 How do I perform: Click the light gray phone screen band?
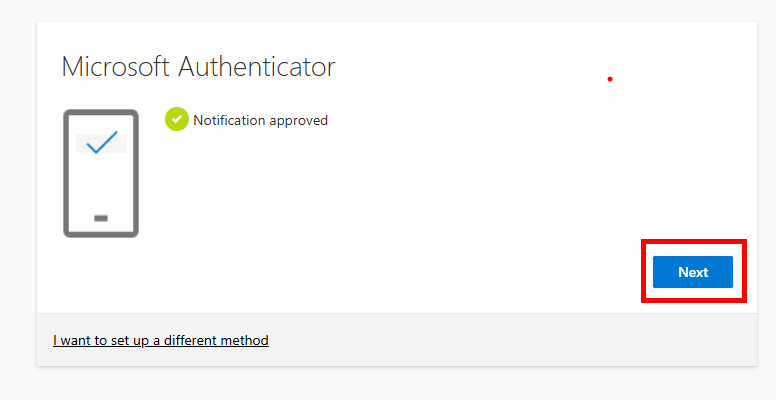coord(82,143)
